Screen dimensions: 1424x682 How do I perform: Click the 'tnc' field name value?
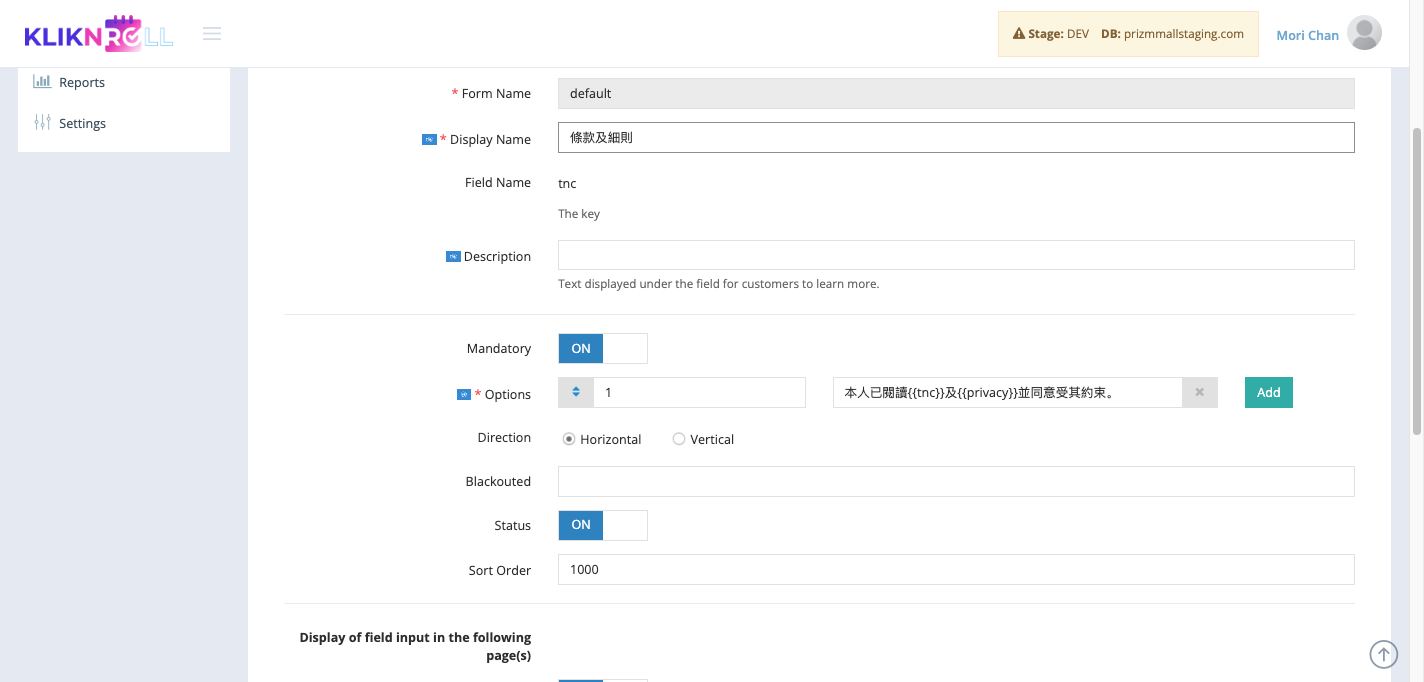567,183
